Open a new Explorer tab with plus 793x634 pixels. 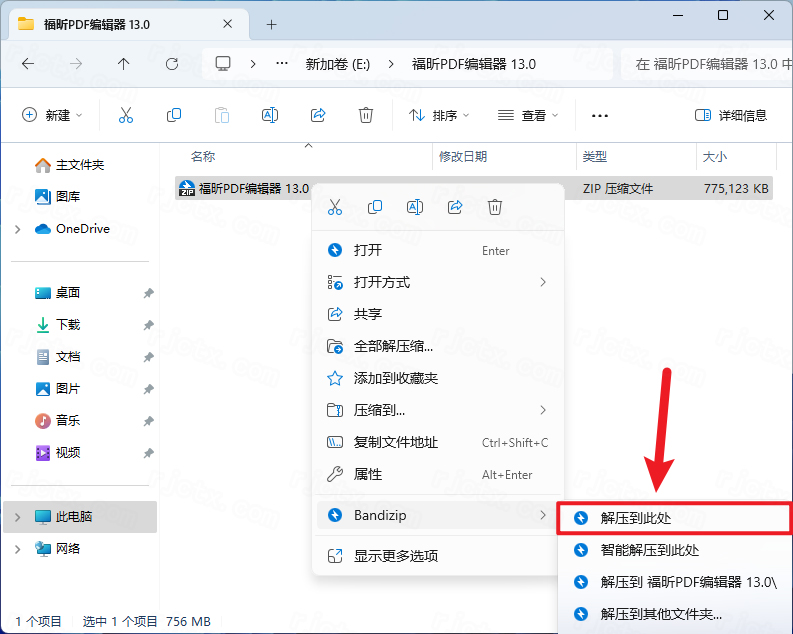click(272, 24)
